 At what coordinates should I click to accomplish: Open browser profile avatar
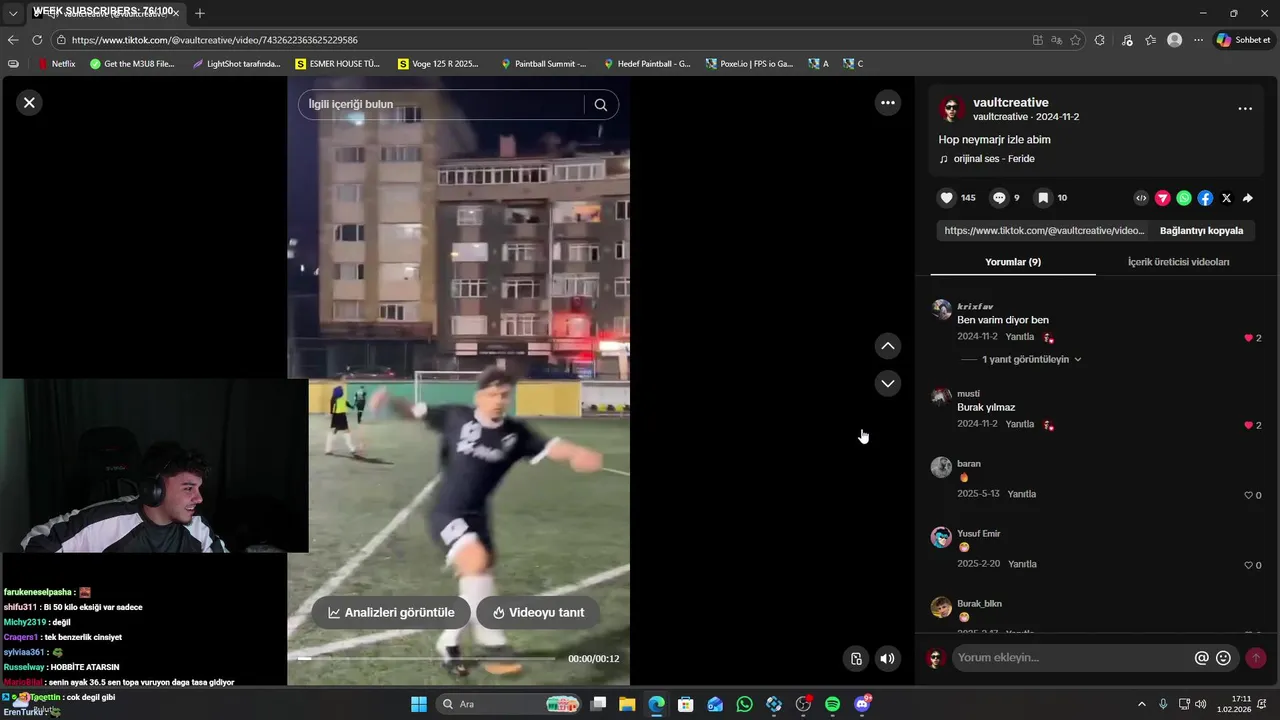pos(1175,40)
